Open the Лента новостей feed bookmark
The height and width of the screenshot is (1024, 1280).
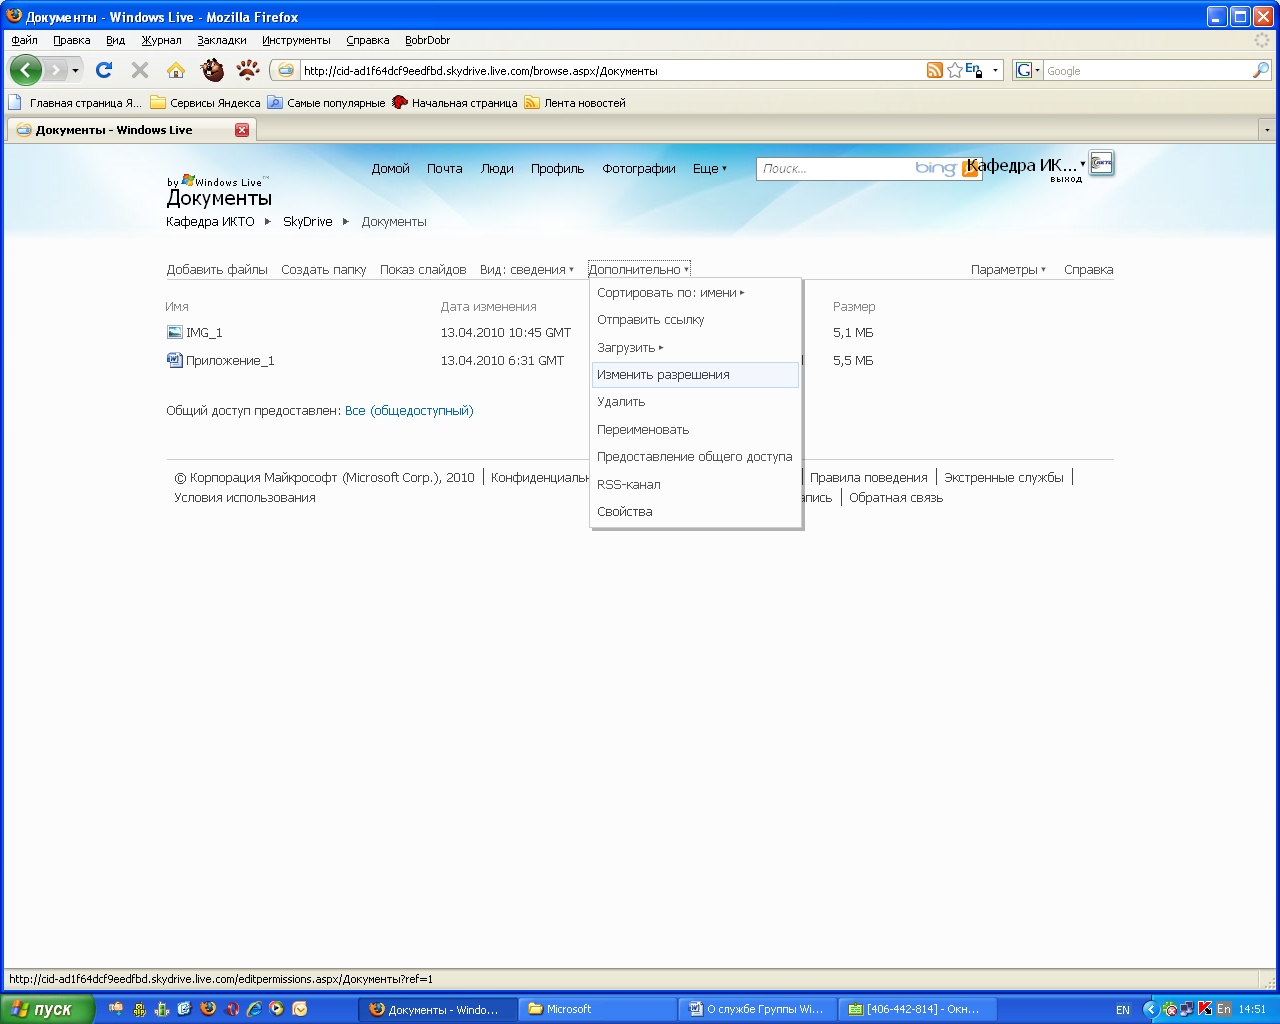575,102
